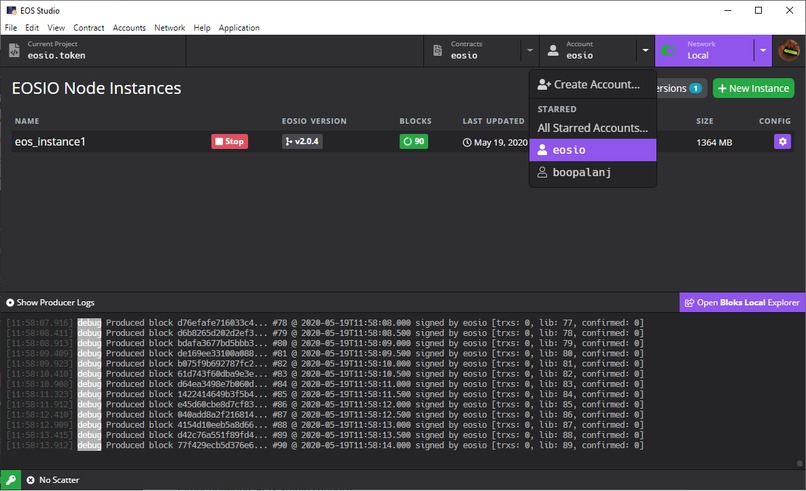Click the SIZE column header
The image size is (806, 491).
(705, 121)
